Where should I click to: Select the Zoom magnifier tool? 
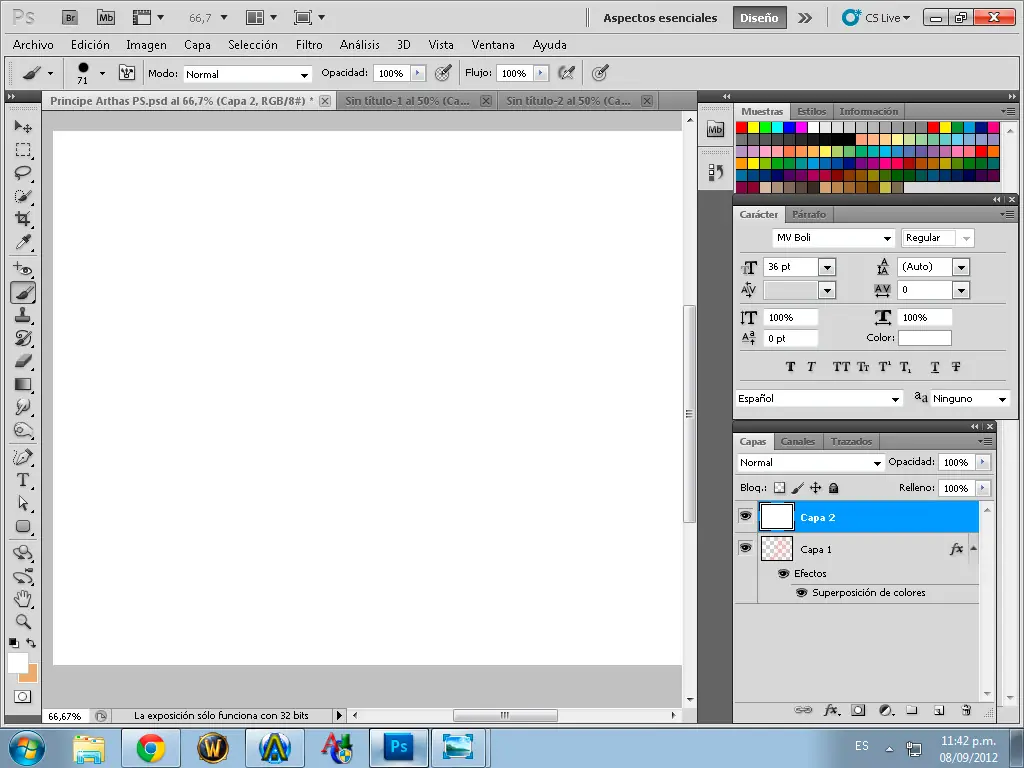coord(22,621)
